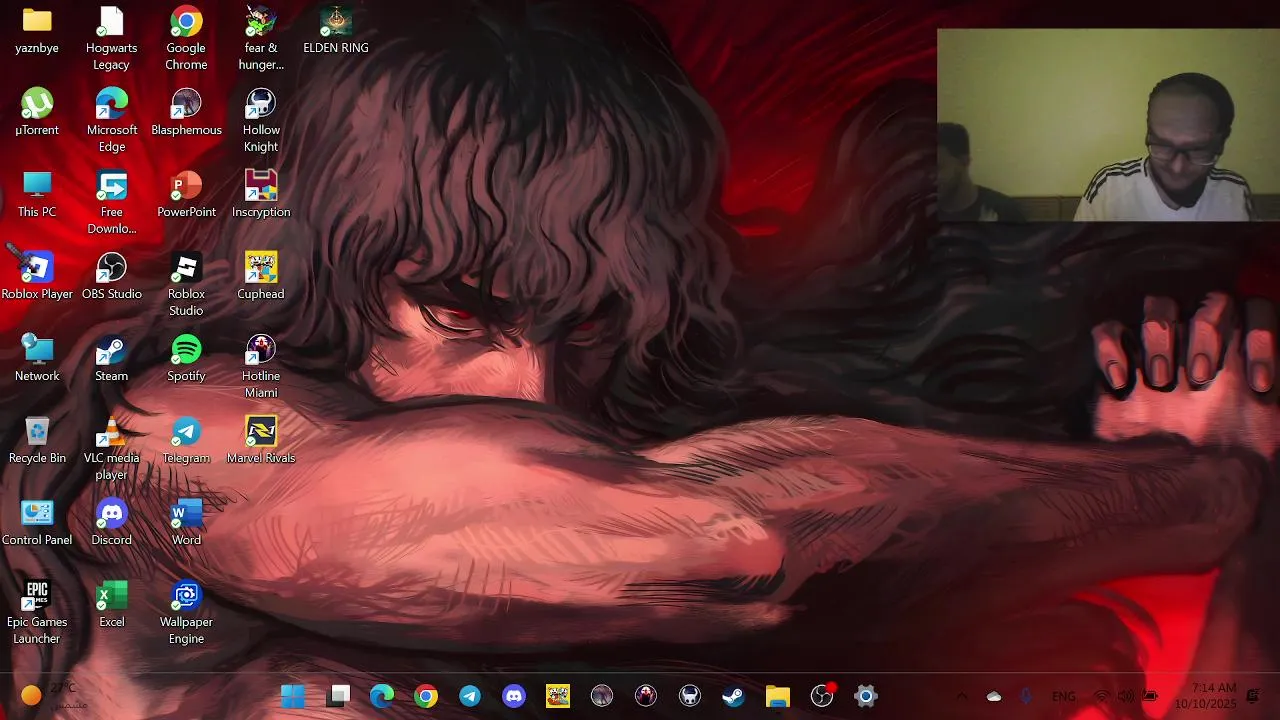Viewport: 1280px width, 720px height.
Task: Launch Hogwarts Legacy desktop shortcut
Action: 111,39
